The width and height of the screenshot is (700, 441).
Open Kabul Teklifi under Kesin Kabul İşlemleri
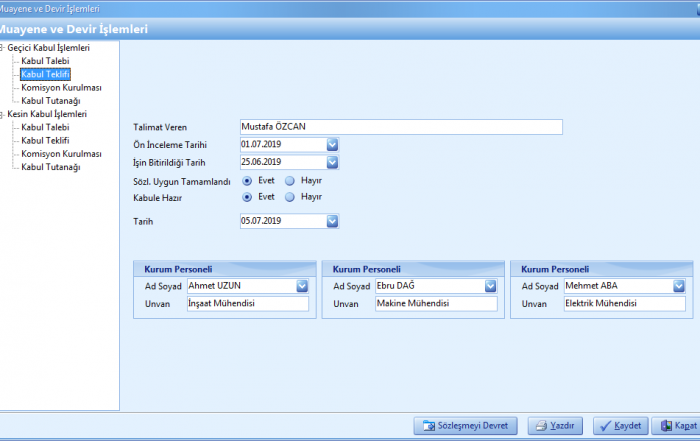[x=45, y=141]
